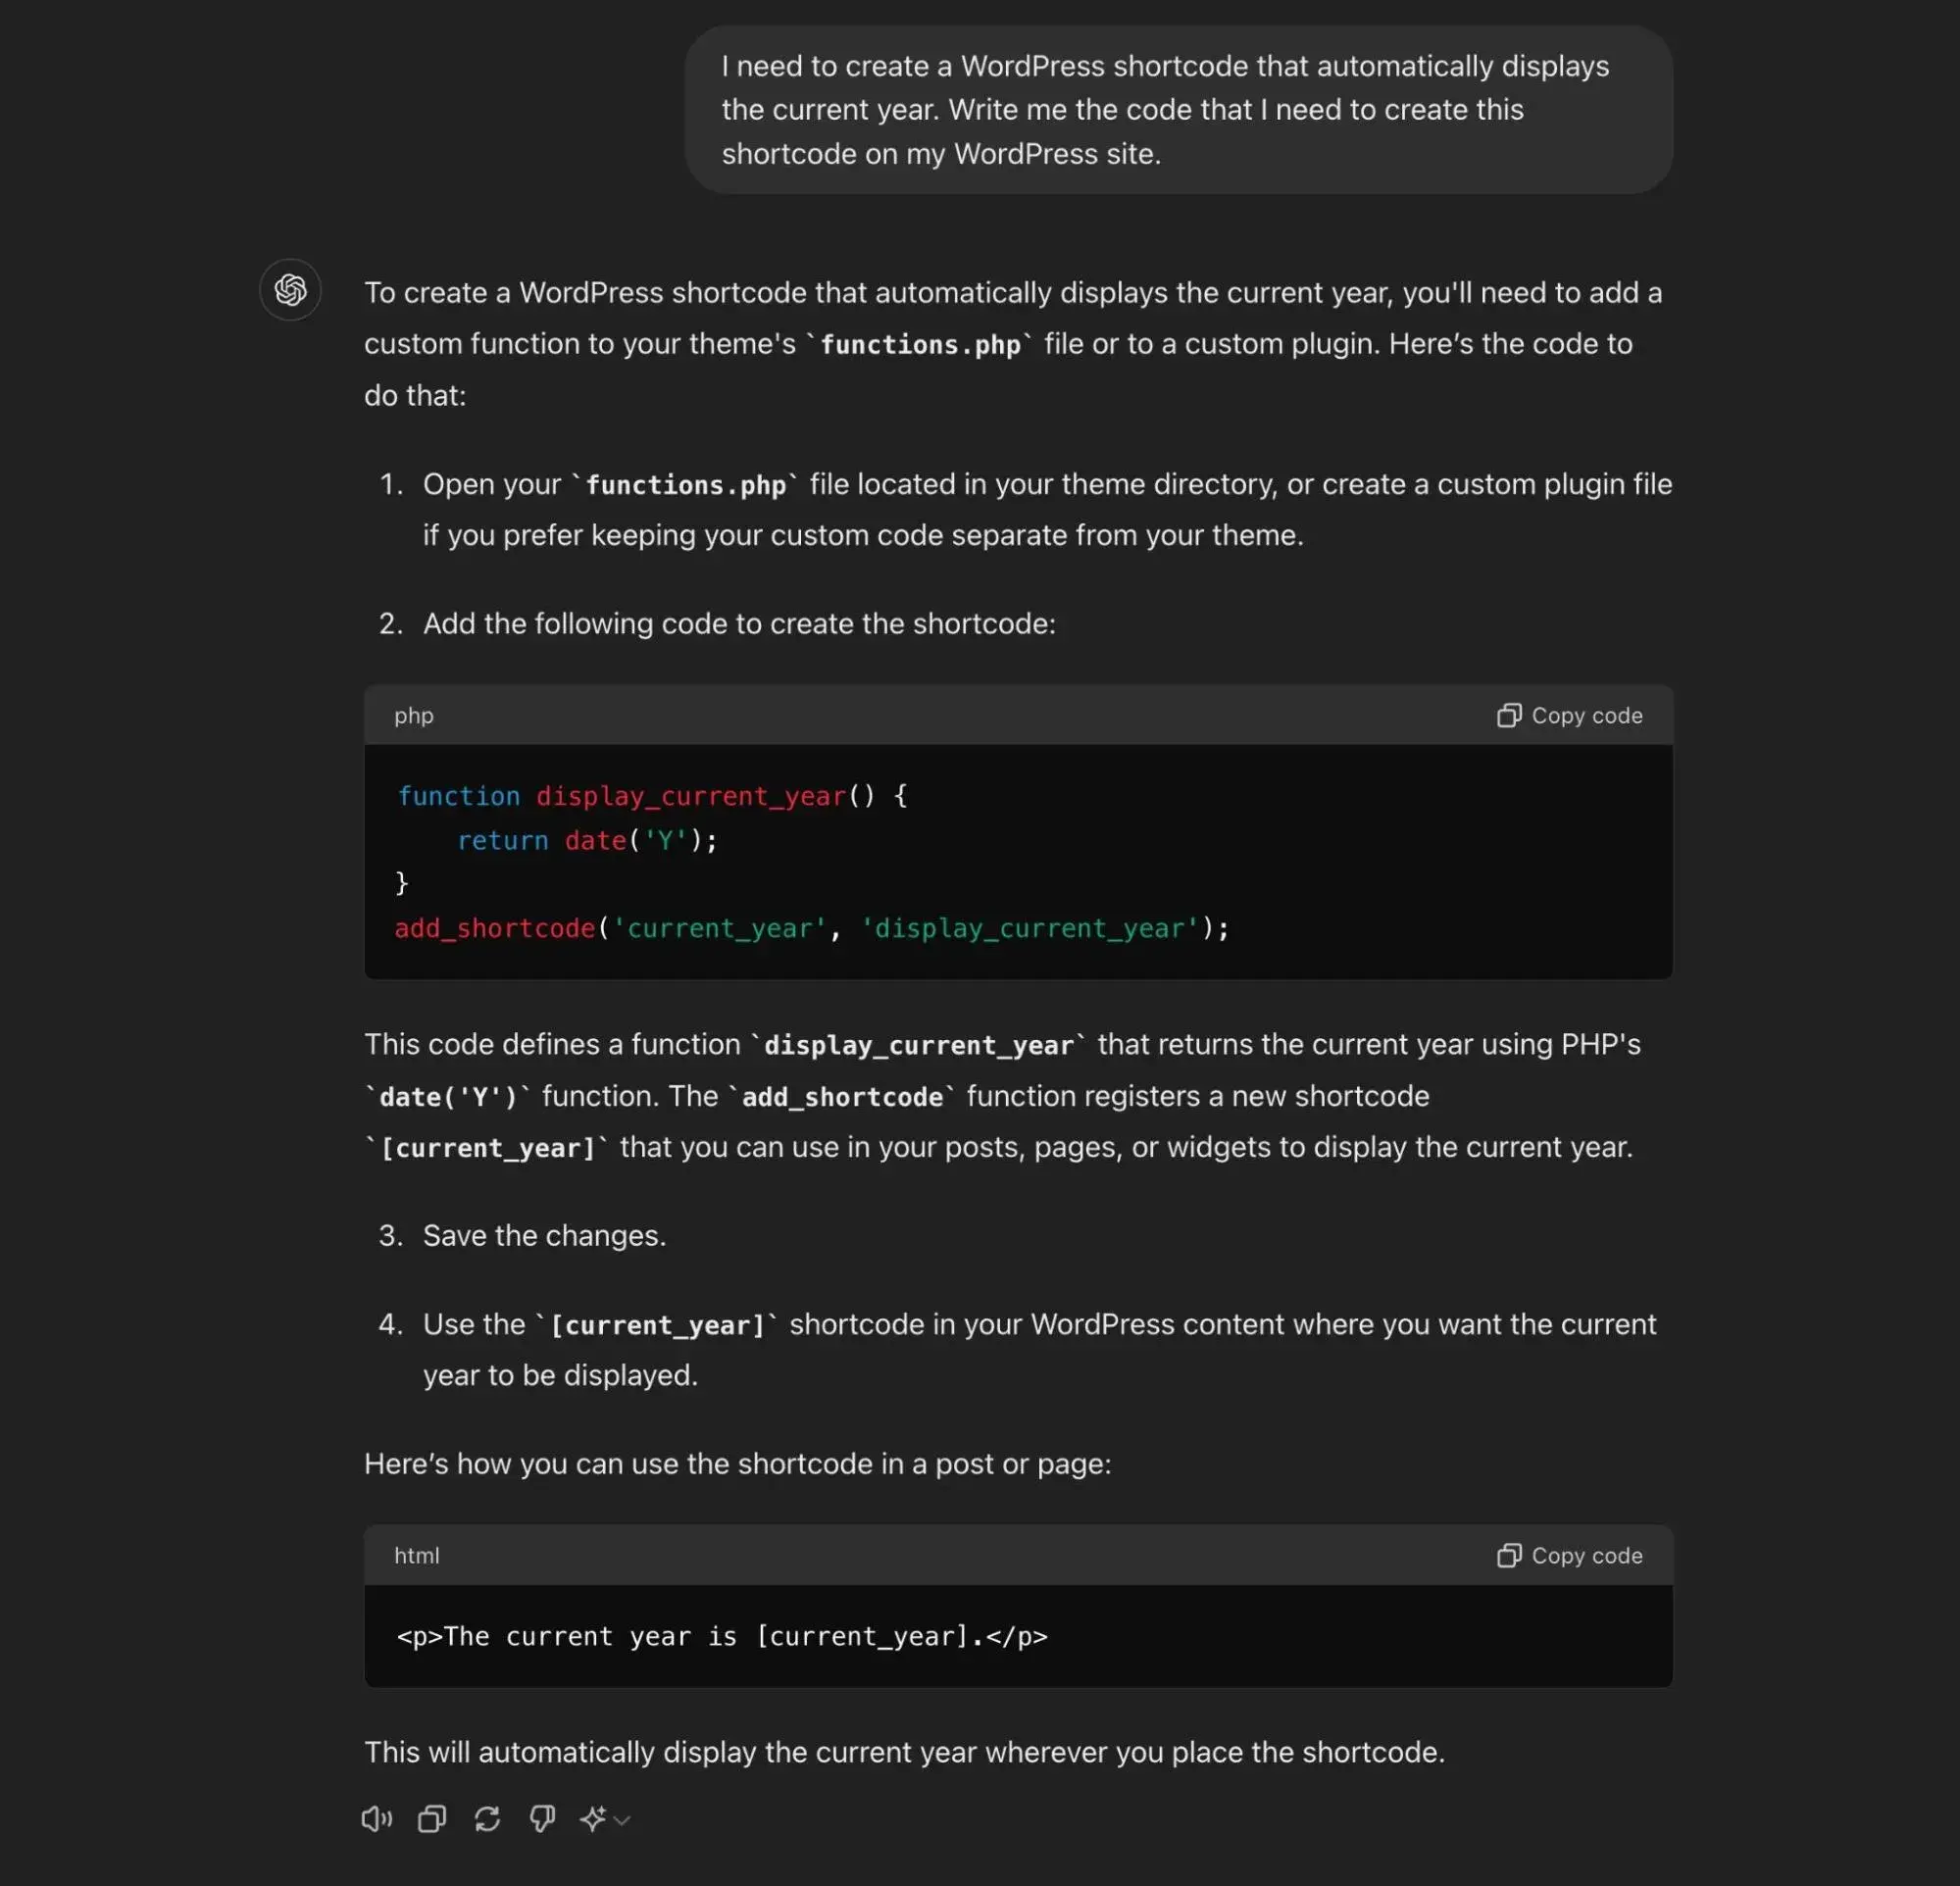Open the chevron next to sparkle icon
Screen dimensions: 1960x1886
622,1820
